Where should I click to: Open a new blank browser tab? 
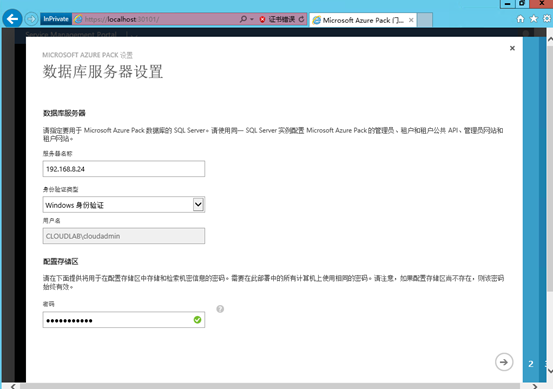[425, 20]
